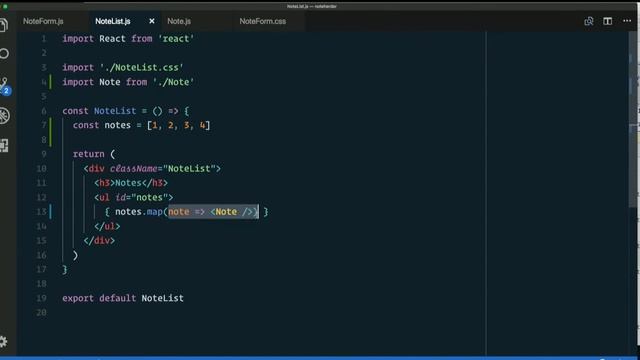
Task: Open the NoteForm.css tab
Action: (262, 21)
